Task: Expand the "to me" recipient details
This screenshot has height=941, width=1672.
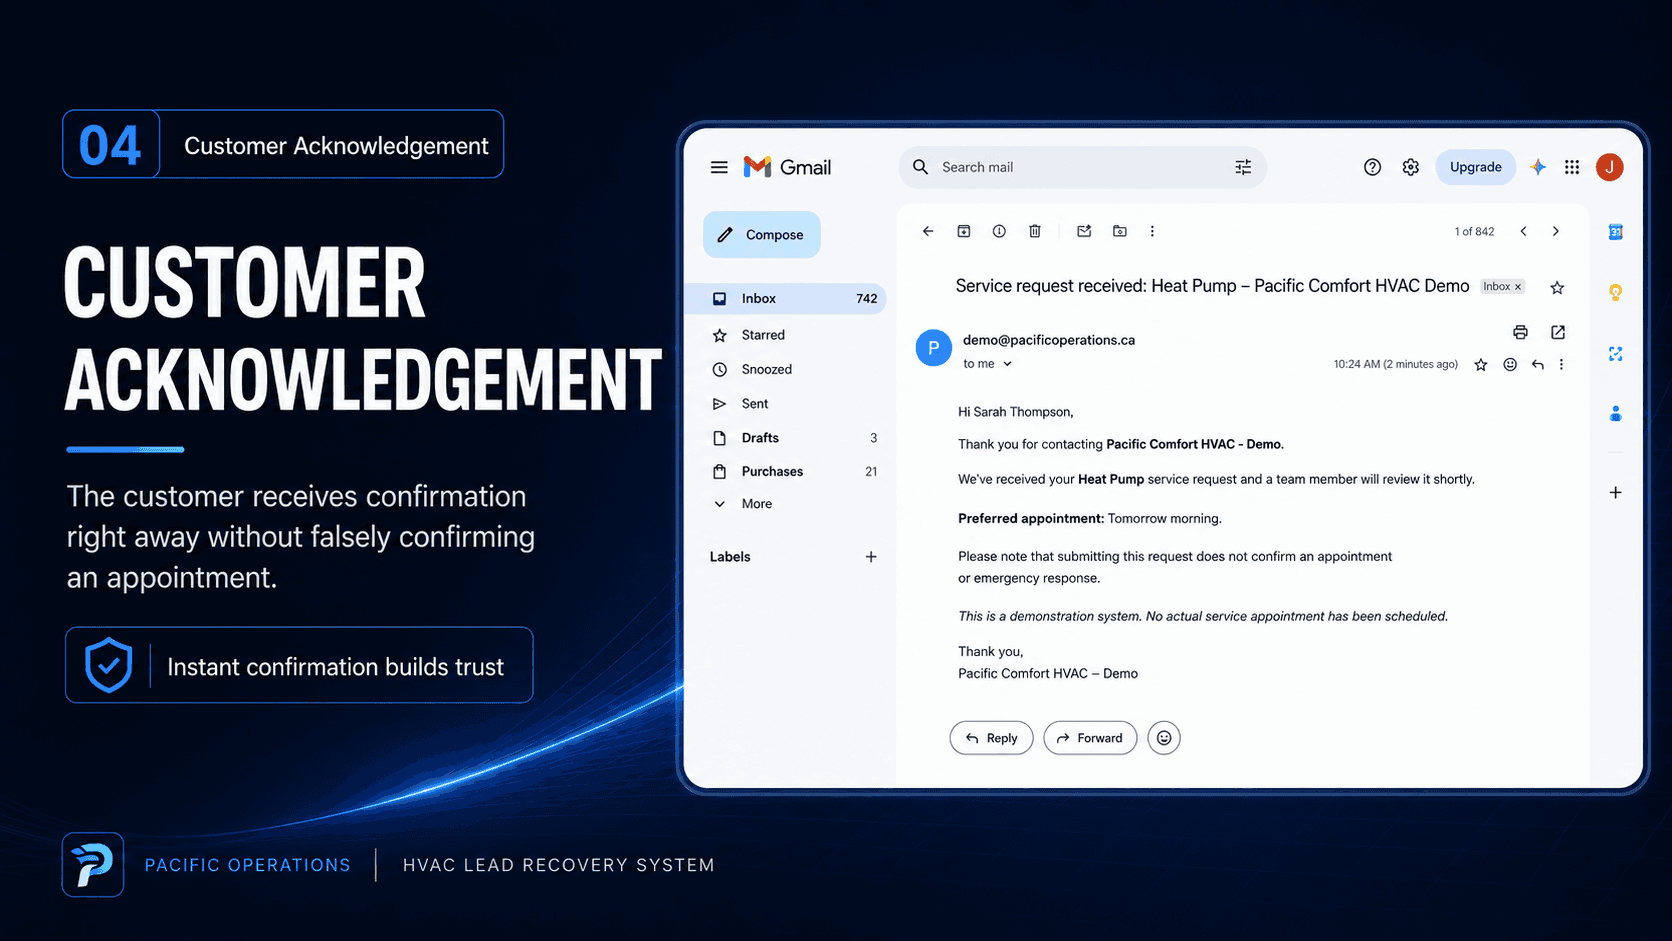Action: pyautogui.click(x=1007, y=364)
